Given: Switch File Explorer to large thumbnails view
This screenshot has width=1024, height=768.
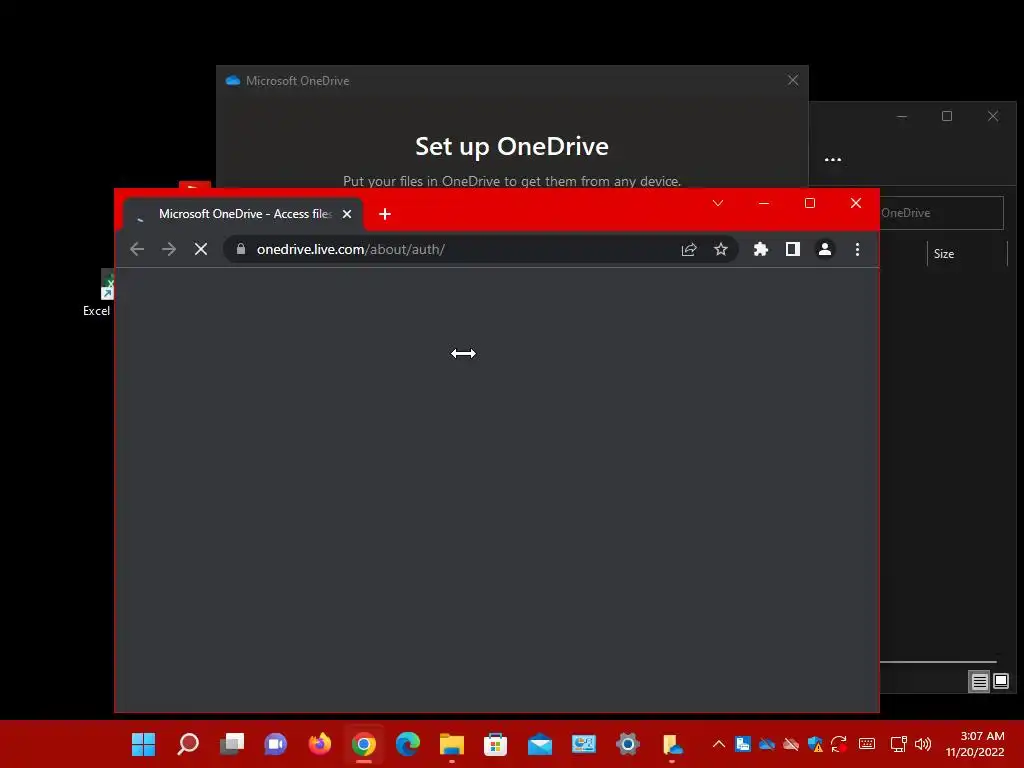Looking at the screenshot, I should click(1001, 682).
